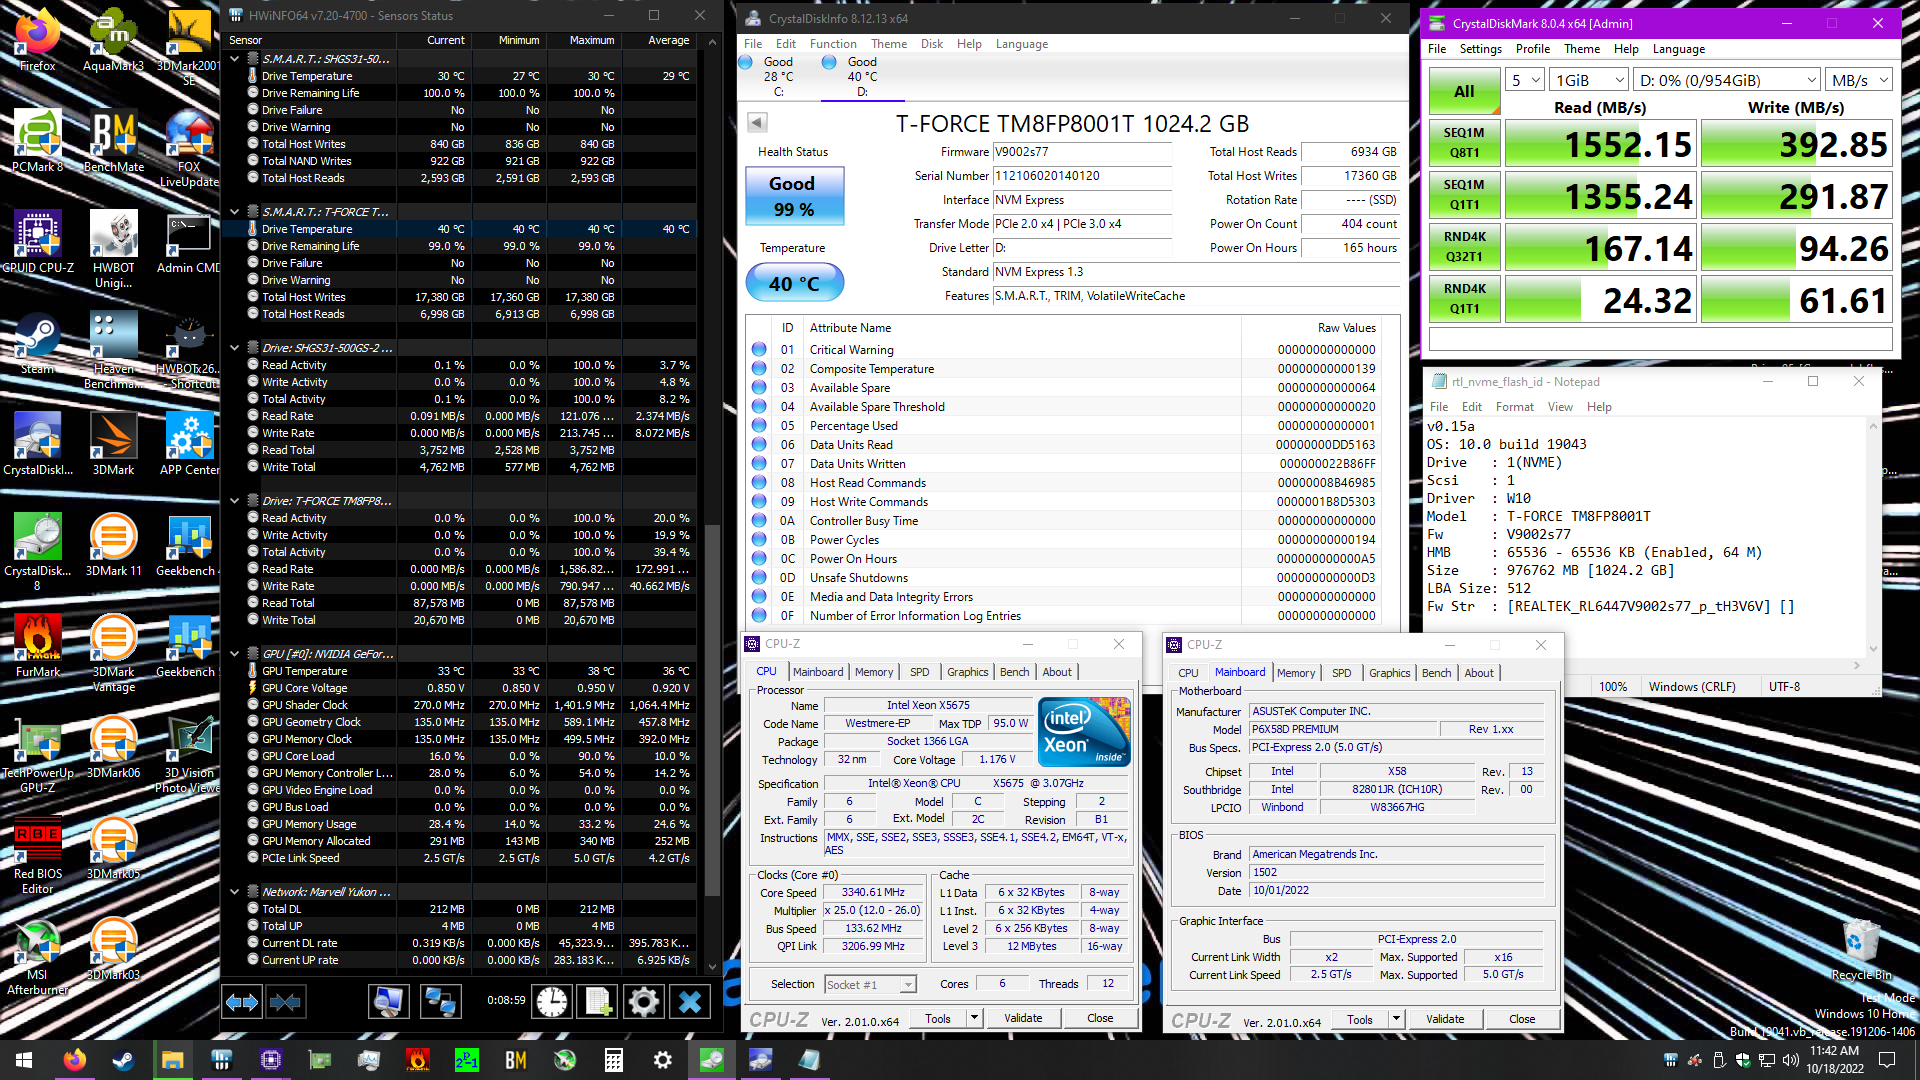Collapse Drive T-FORCE TM8FP8 sensor group
The width and height of the screenshot is (1920, 1080).
[x=235, y=501]
